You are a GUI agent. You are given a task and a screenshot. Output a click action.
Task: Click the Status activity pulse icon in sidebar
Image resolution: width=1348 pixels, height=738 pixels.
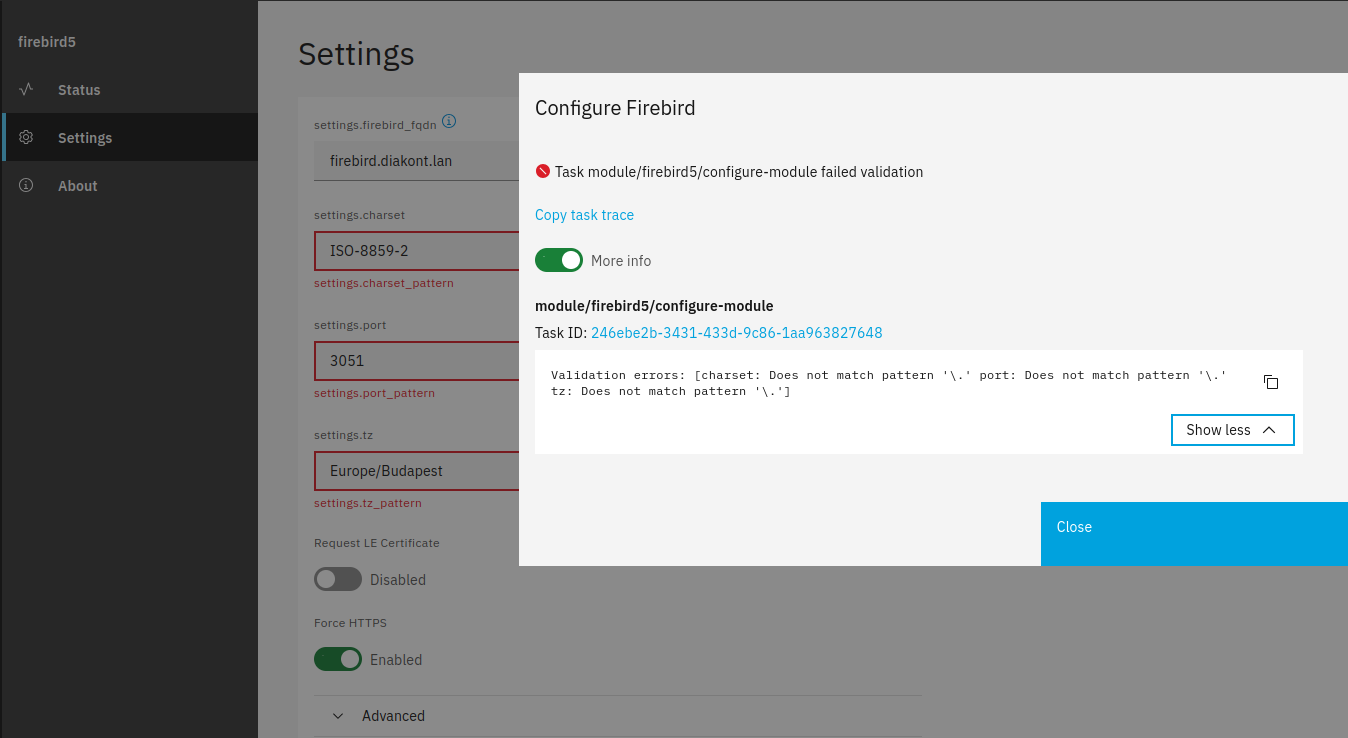point(27,89)
